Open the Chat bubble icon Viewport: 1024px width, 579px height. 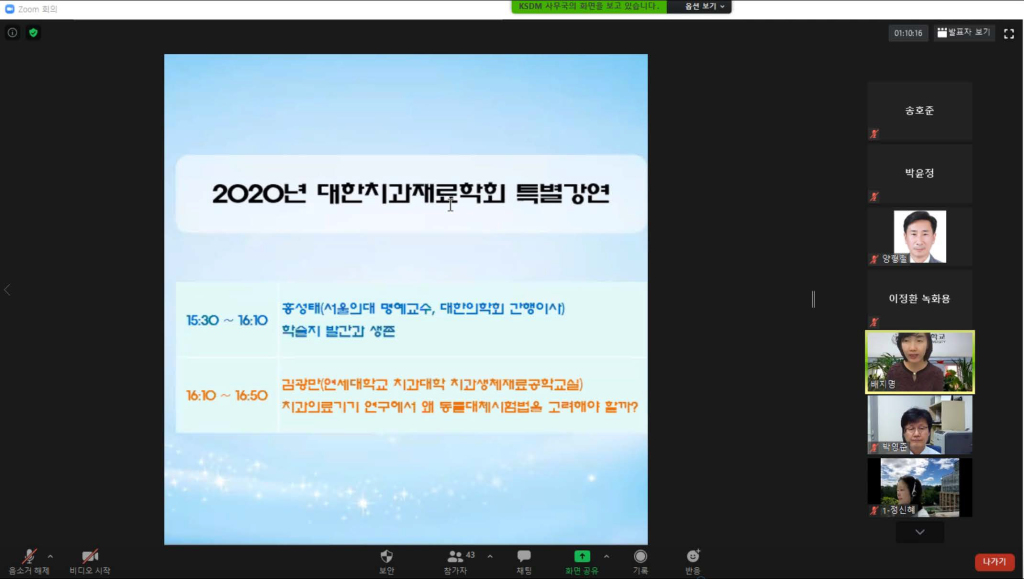[523, 557]
